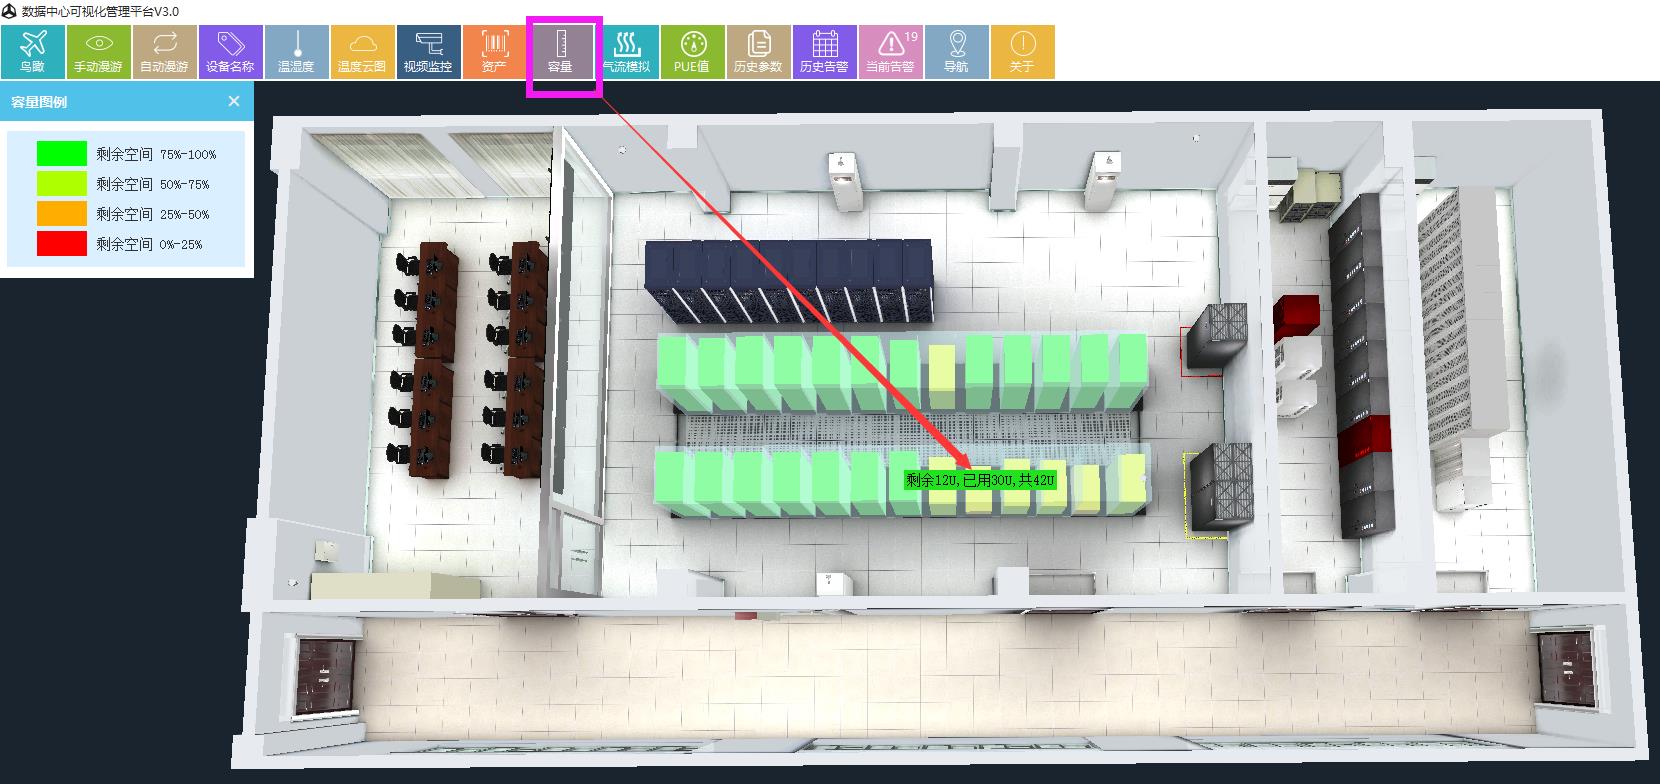Start 自动漫游 automatic roaming

(164, 52)
